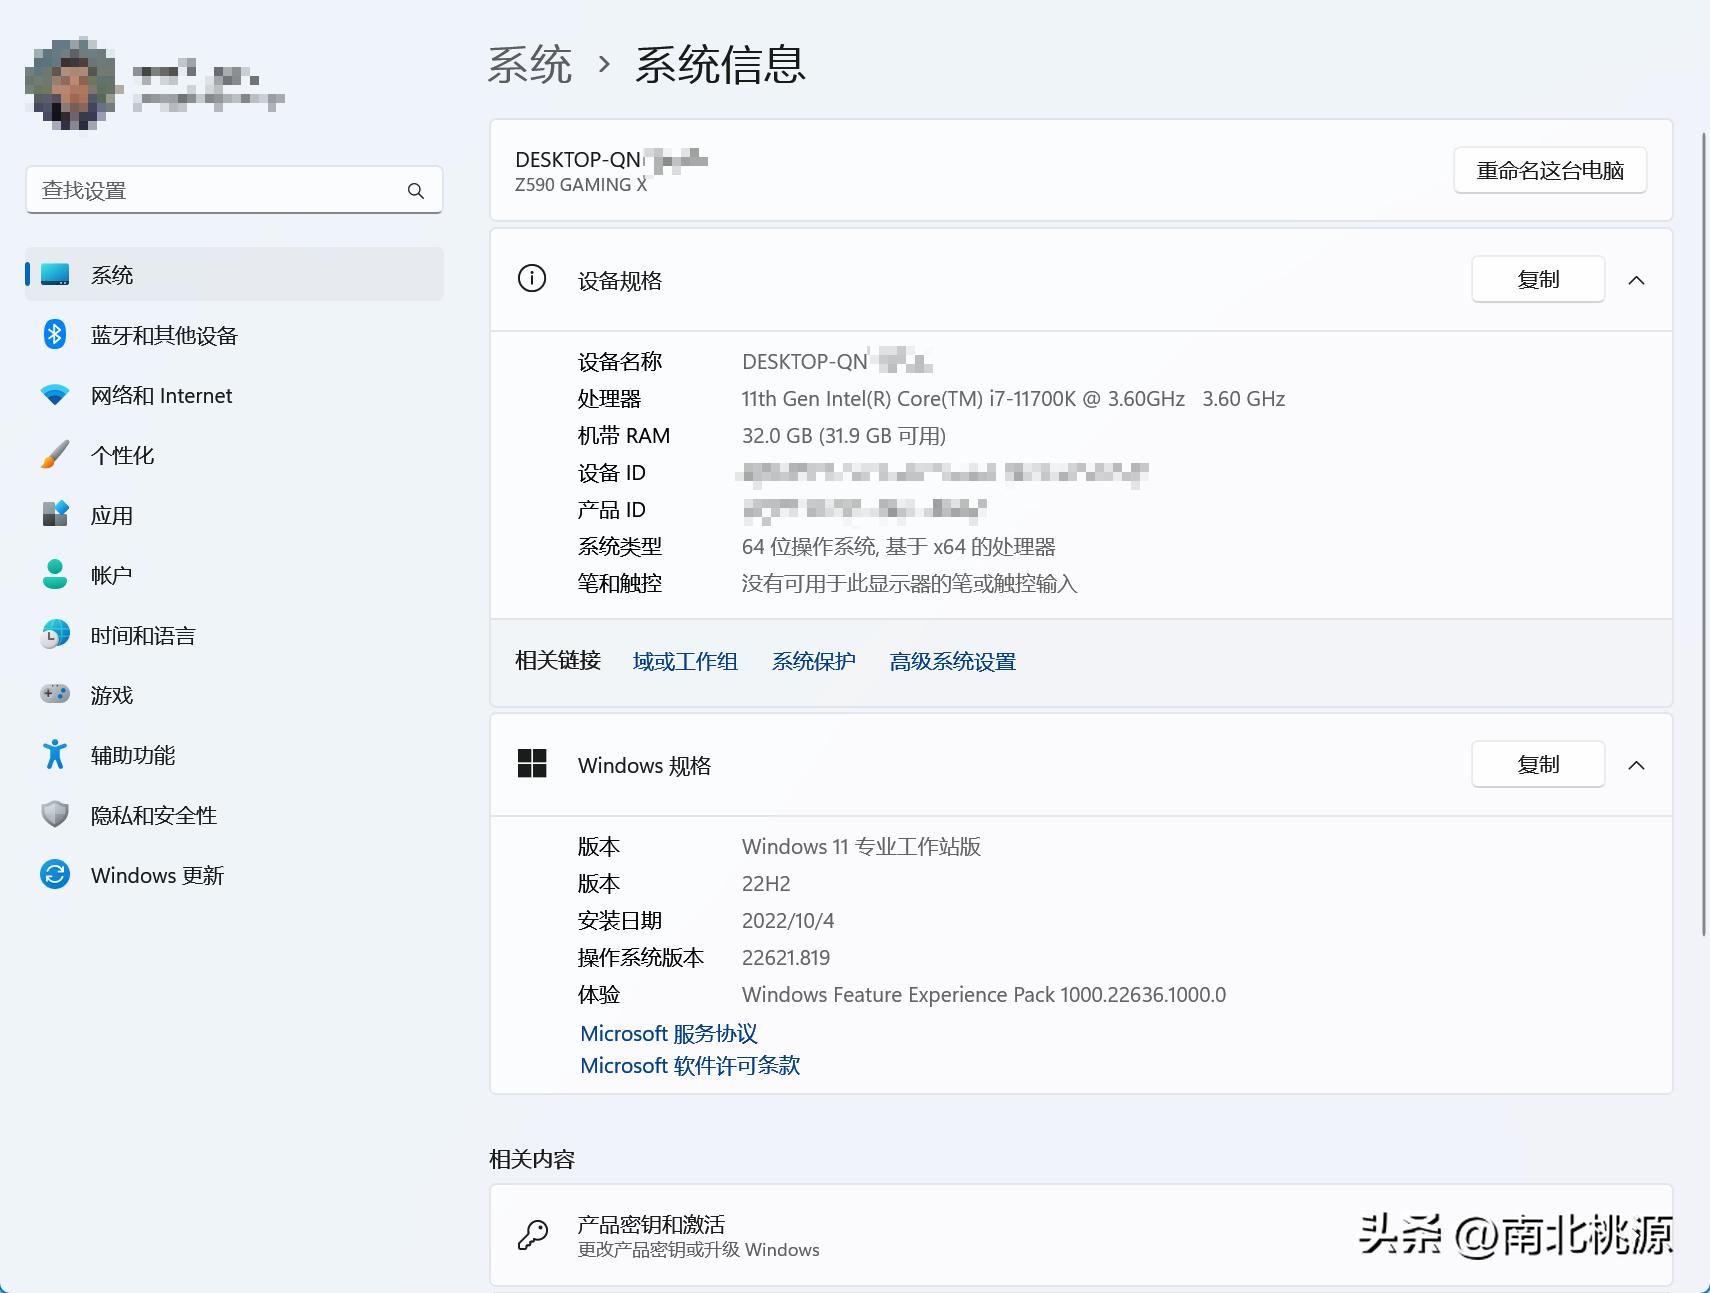The height and width of the screenshot is (1293, 1710).
Task: Open 隐私和安全性 via the shield icon
Action: pos(55,815)
